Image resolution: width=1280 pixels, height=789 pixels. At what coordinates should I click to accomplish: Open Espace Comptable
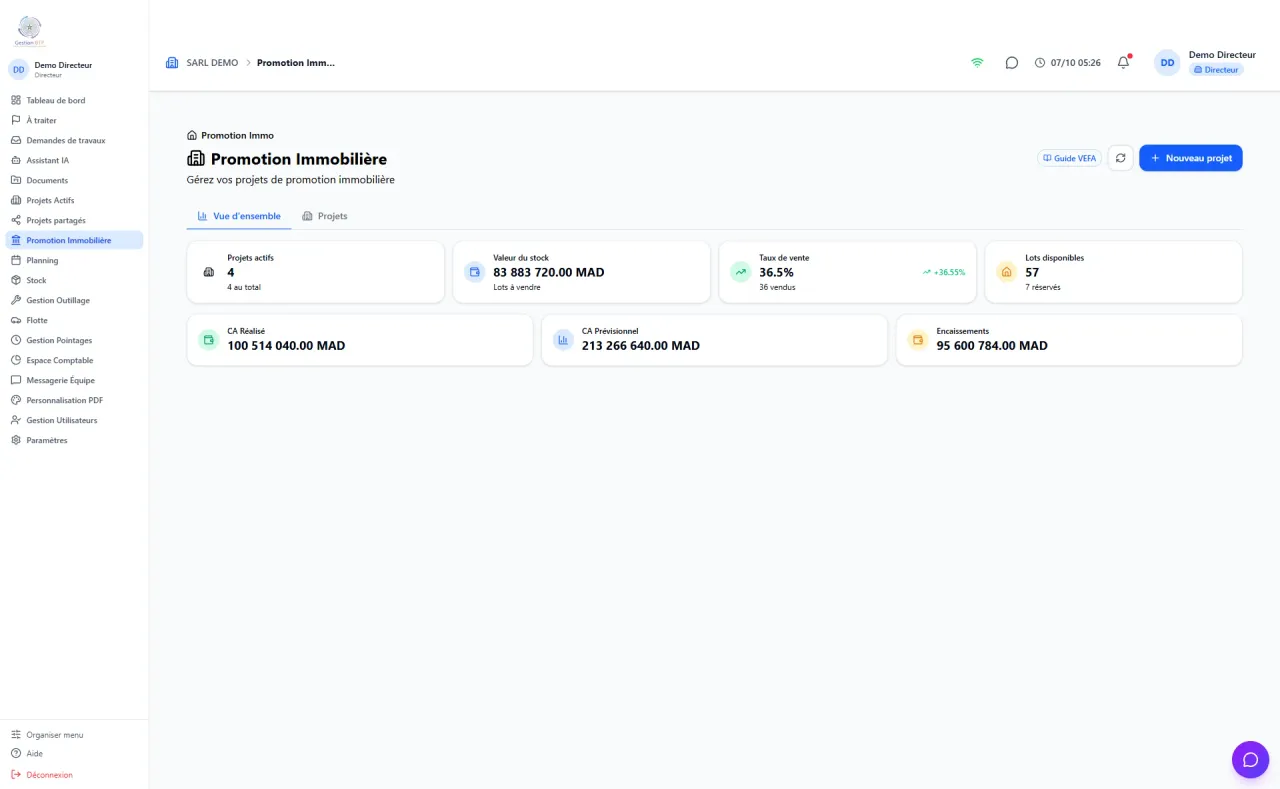point(74,360)
